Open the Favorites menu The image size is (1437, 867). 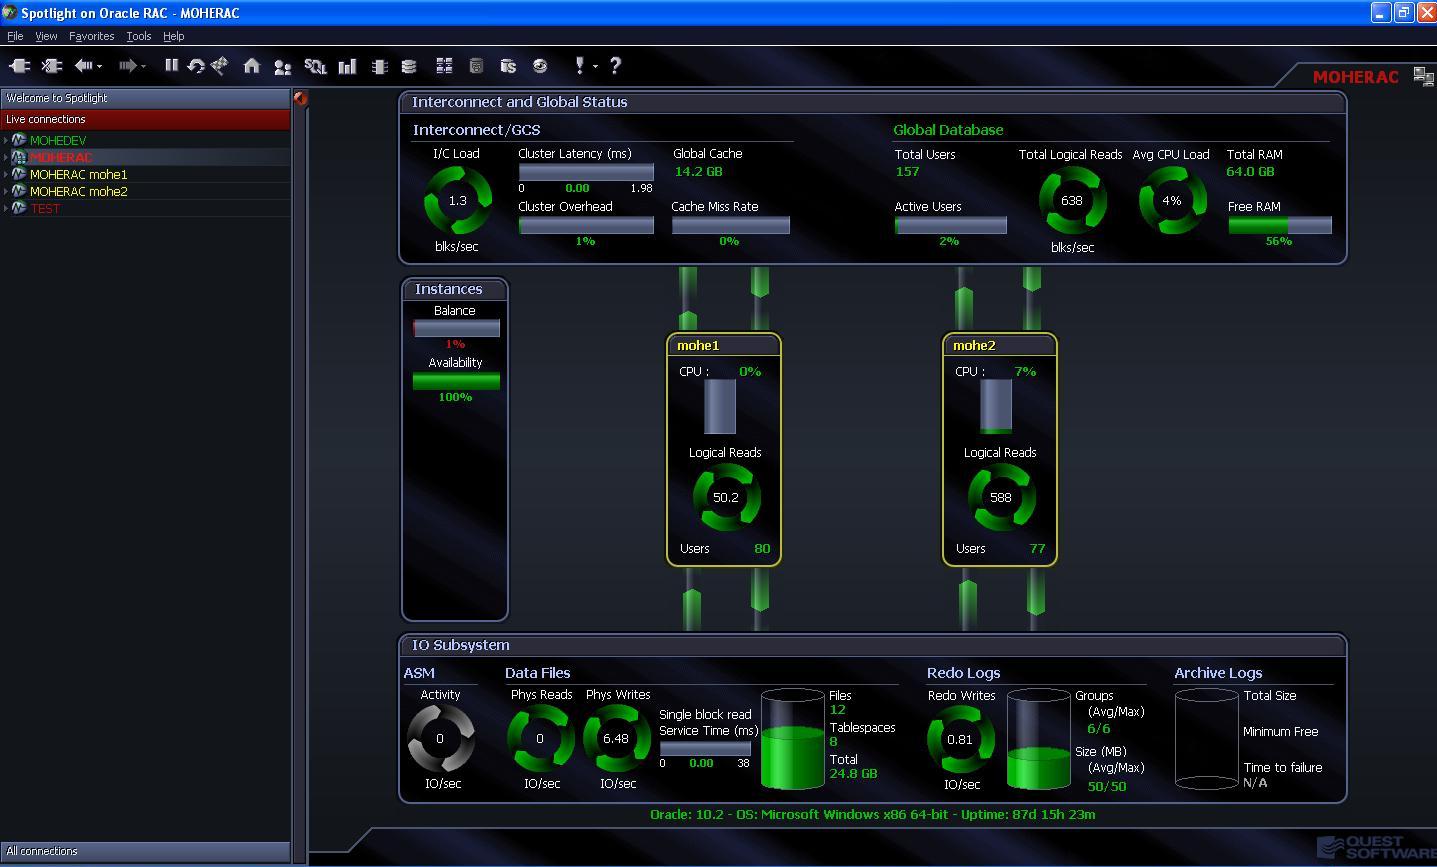[x=91, y=36]
